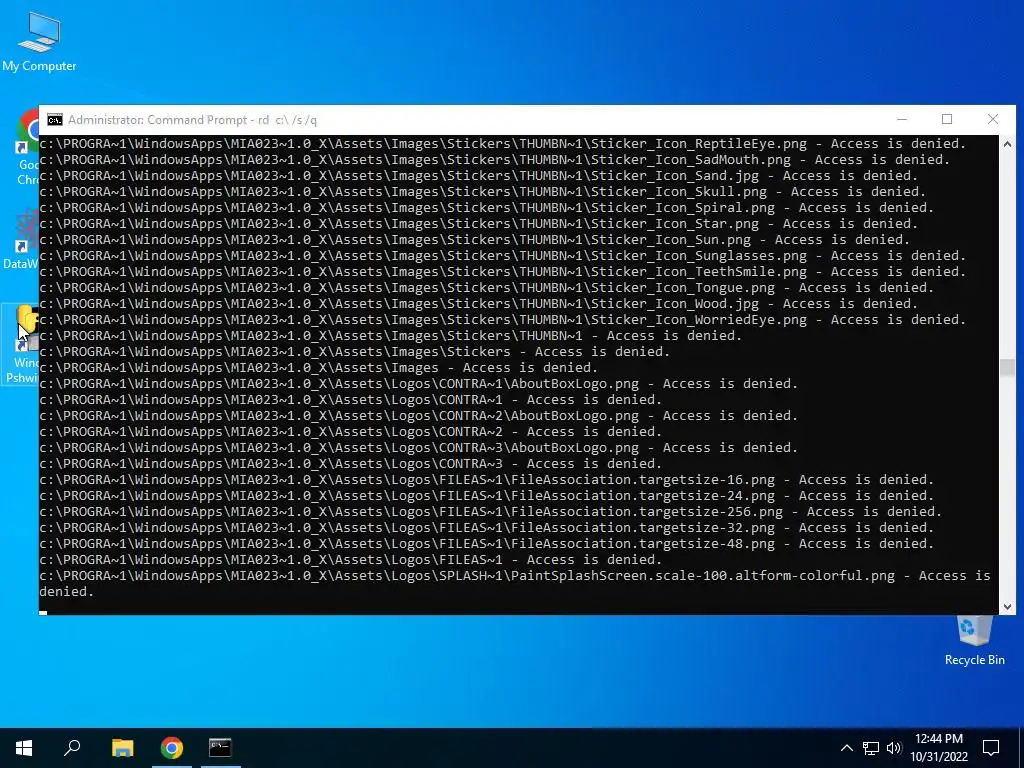Click the Sticker_Icon_WorriedEye.png line
This screenshot has height=768, width=1024.
[503, 319]
